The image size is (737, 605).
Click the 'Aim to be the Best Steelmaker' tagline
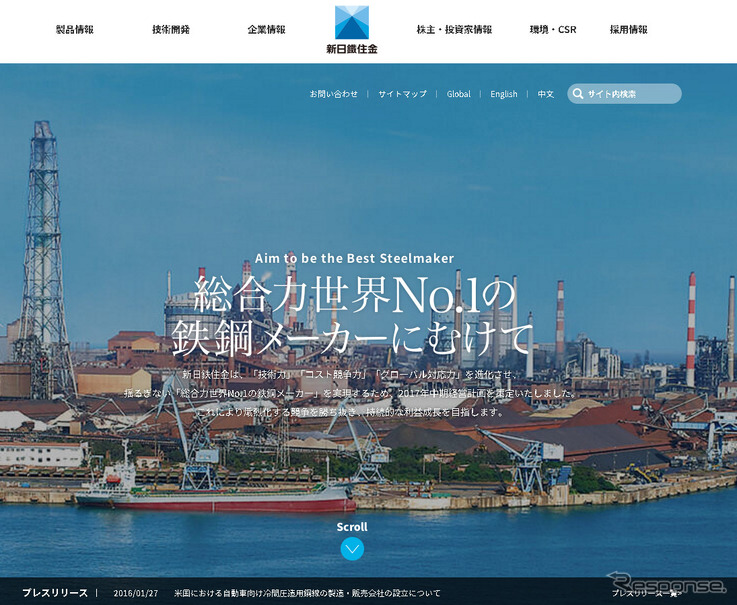[354, 258]
